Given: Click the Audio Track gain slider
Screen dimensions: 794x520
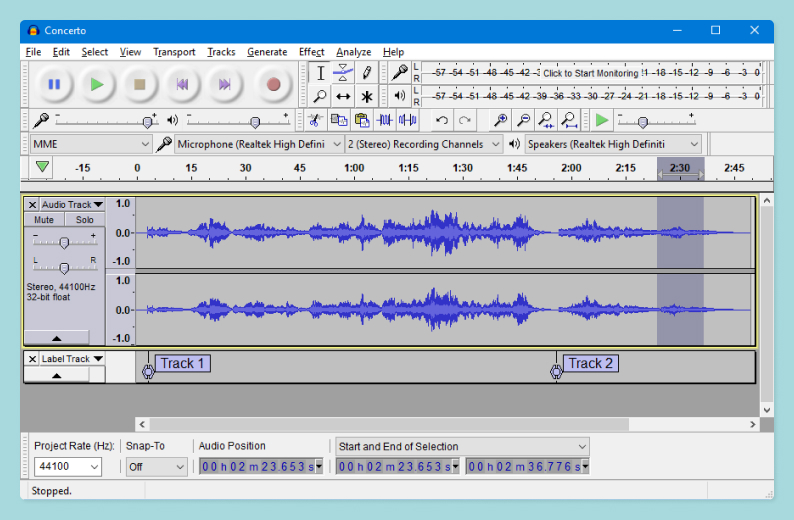Looking at the screenshot, I should pos(64,243).
